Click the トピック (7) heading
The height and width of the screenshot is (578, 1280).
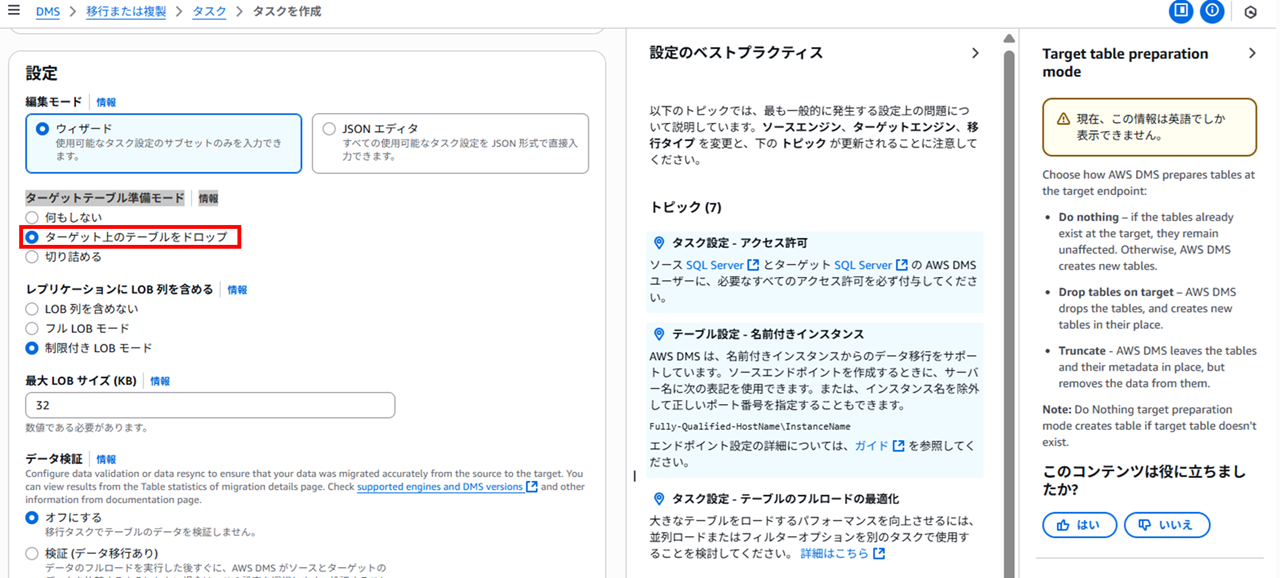click(x=686, y=207)
